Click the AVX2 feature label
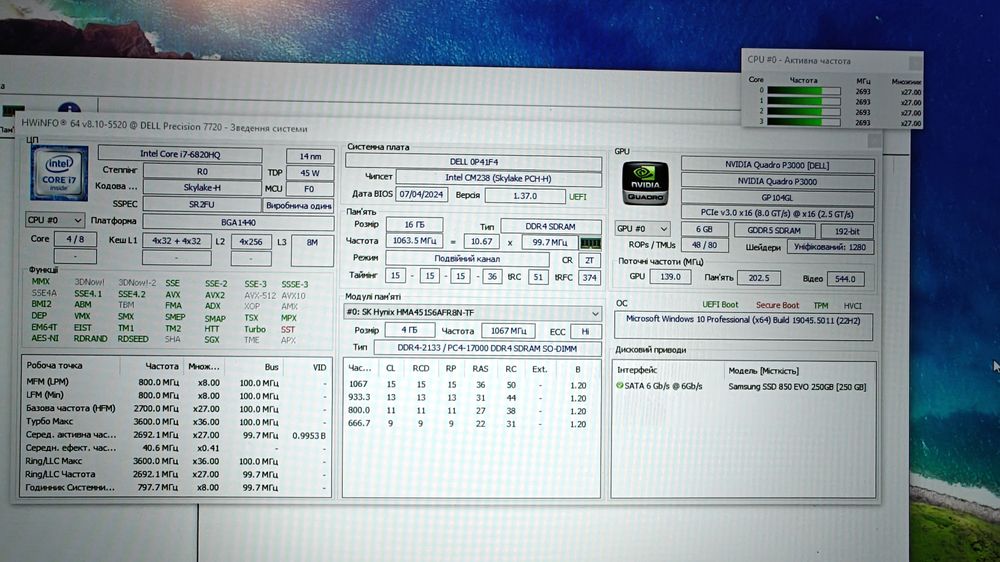 coord(214,295)
